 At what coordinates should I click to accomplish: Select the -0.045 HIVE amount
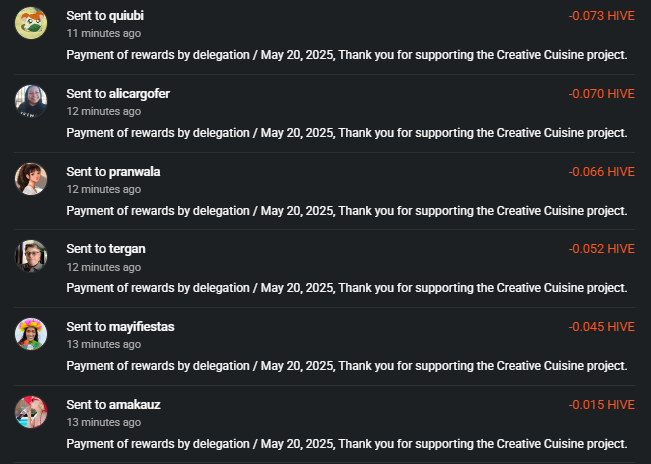[x=602, y=327]
